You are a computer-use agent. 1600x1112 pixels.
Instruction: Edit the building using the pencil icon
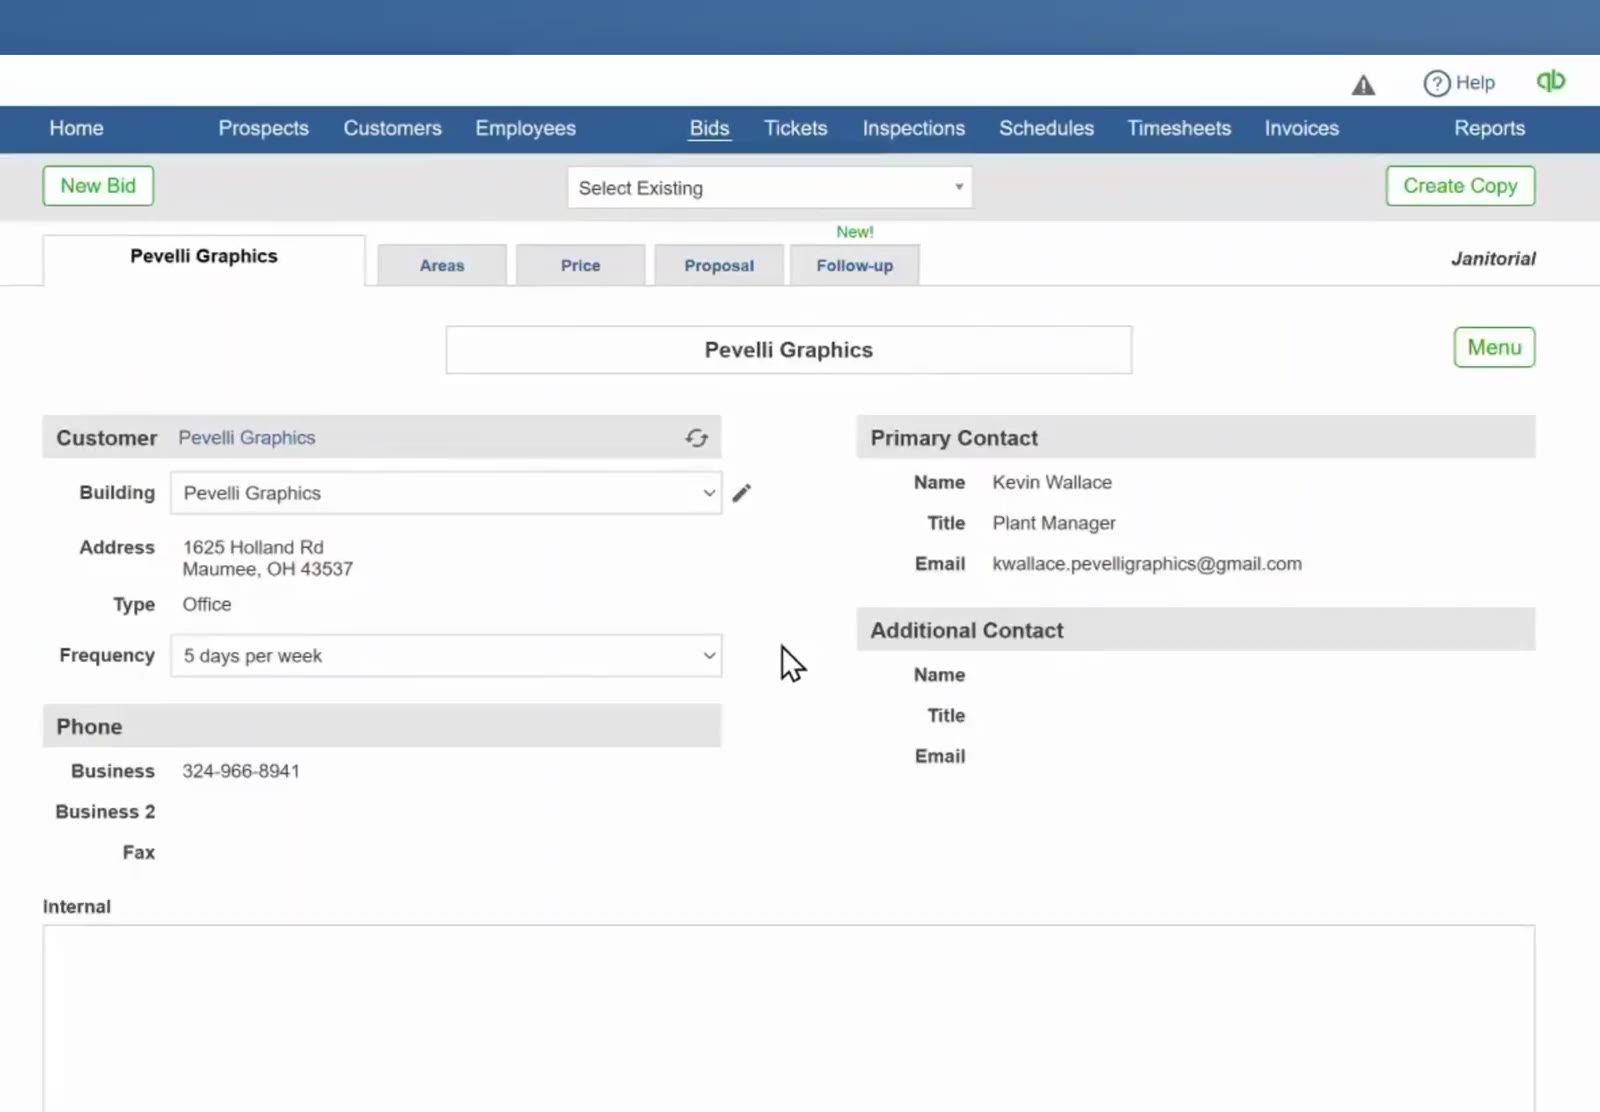click(x=741, y=493)
